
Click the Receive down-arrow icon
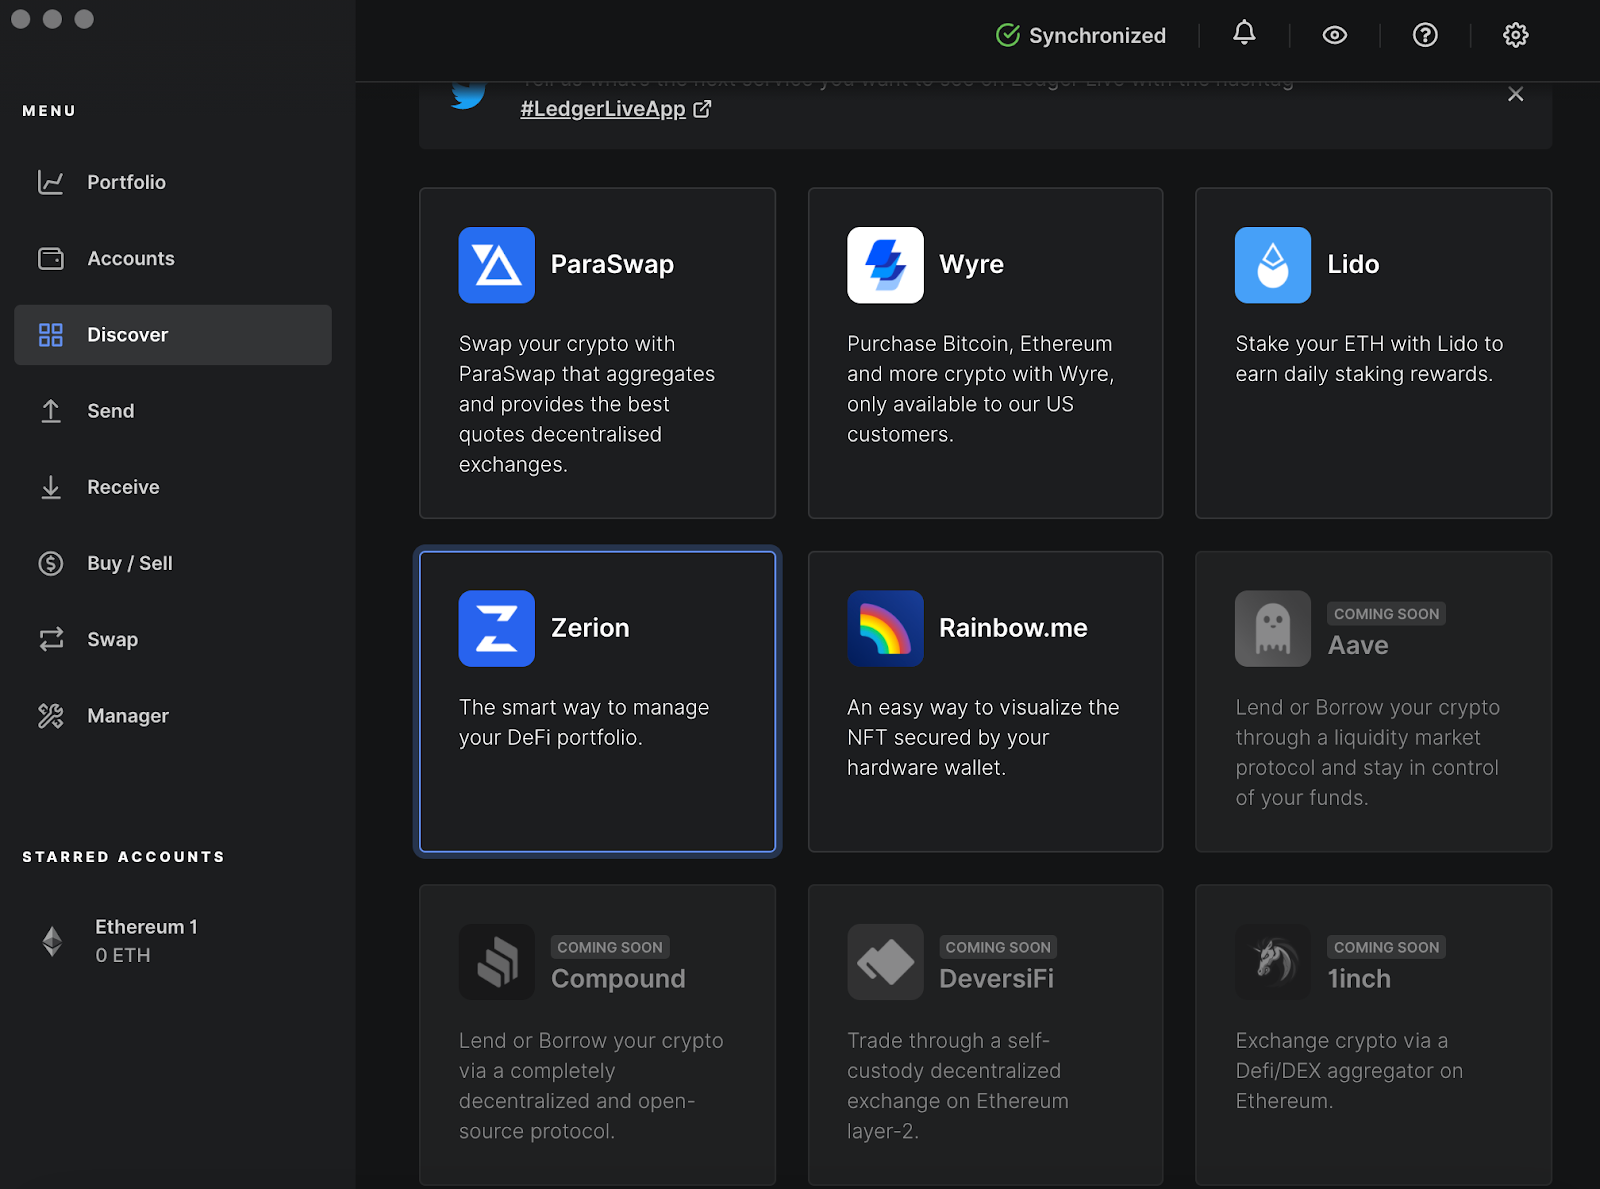tap(51, 487)
